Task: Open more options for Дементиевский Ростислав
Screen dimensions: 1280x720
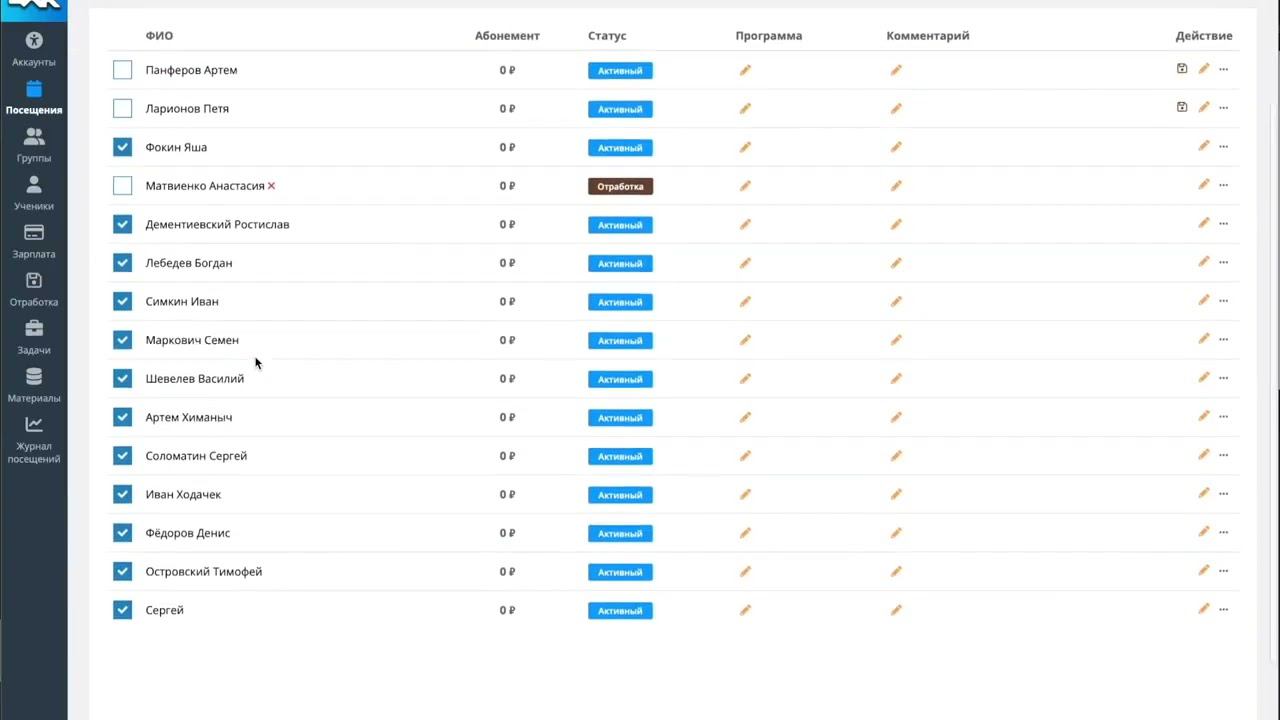Action: [1223, 224]
